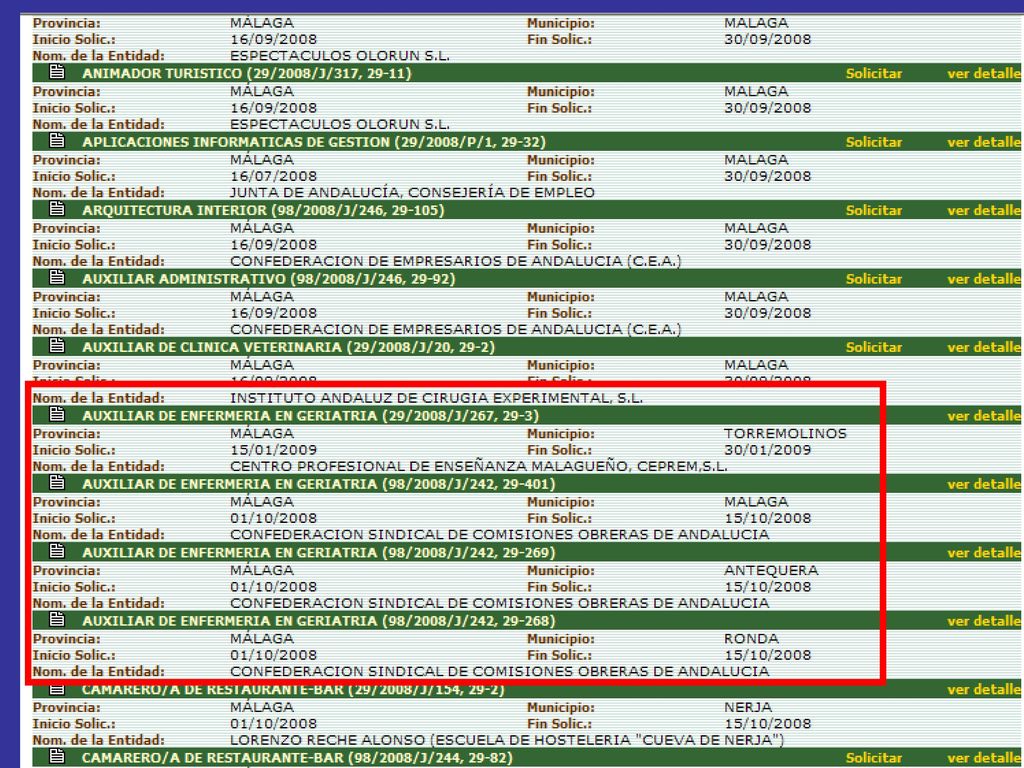Click document icon beside APLICACIONES INFORMATICAS DE GESTION
Image resolution: width=1024 pixels, height=768 pixels.
point(57,140)
